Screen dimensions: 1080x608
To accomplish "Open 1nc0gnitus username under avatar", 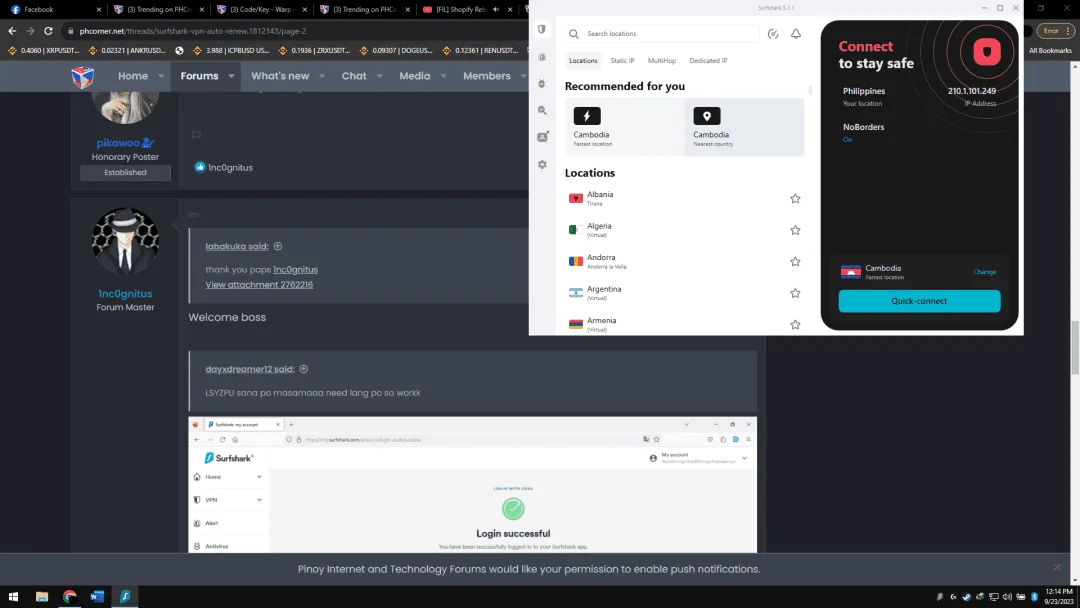I will pos(125,293).
